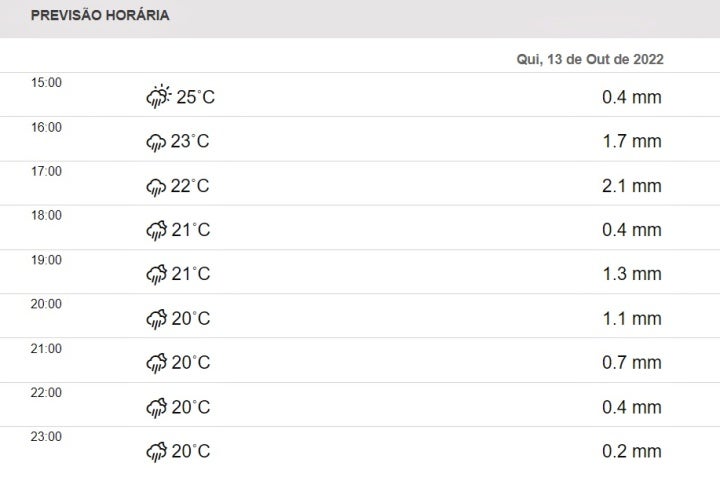720x478 pixels.
Task: Click the 15:00 sun and rain icon
Action: click(159, 97)
